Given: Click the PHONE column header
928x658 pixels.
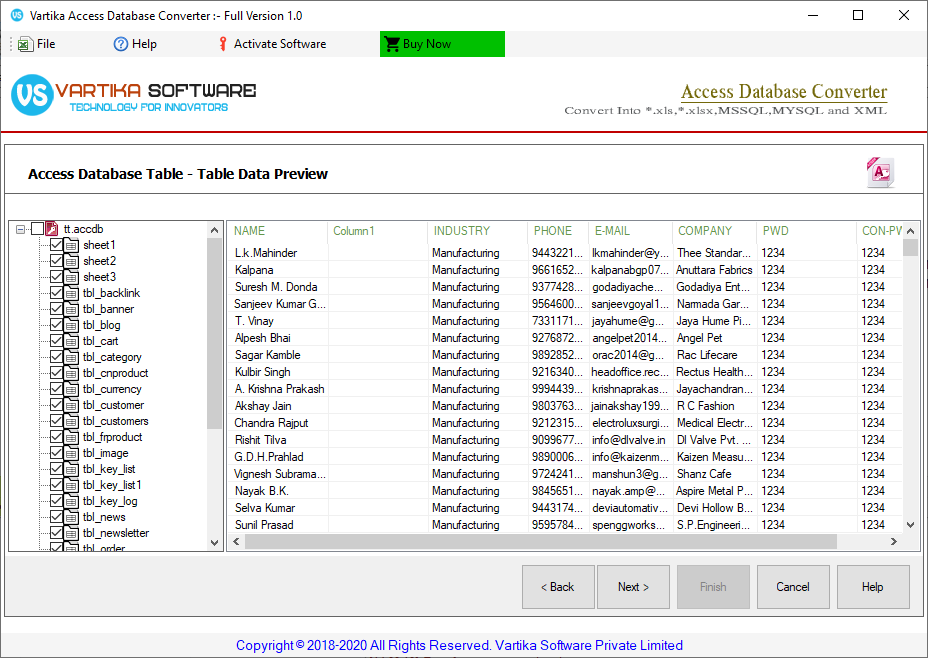Looking at the screenshot, I should [558, 231].
